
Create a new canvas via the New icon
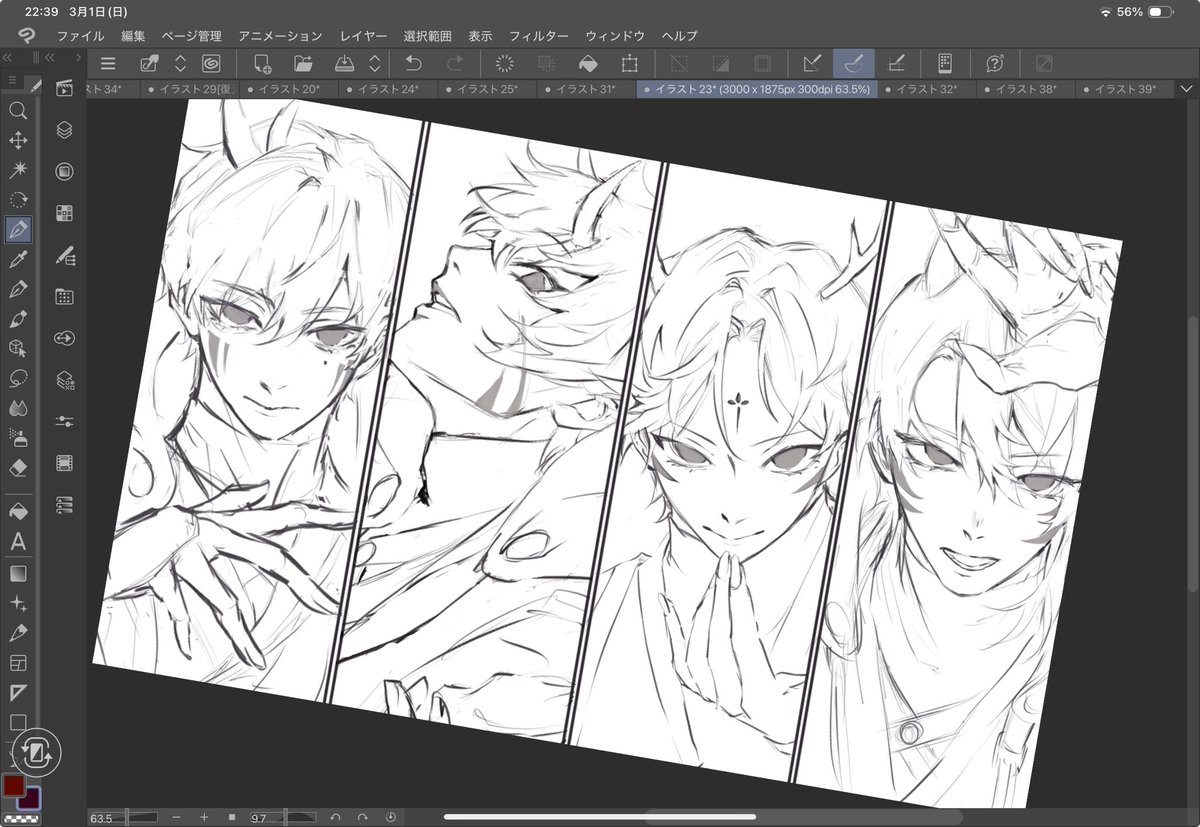[x=262, y=64]
